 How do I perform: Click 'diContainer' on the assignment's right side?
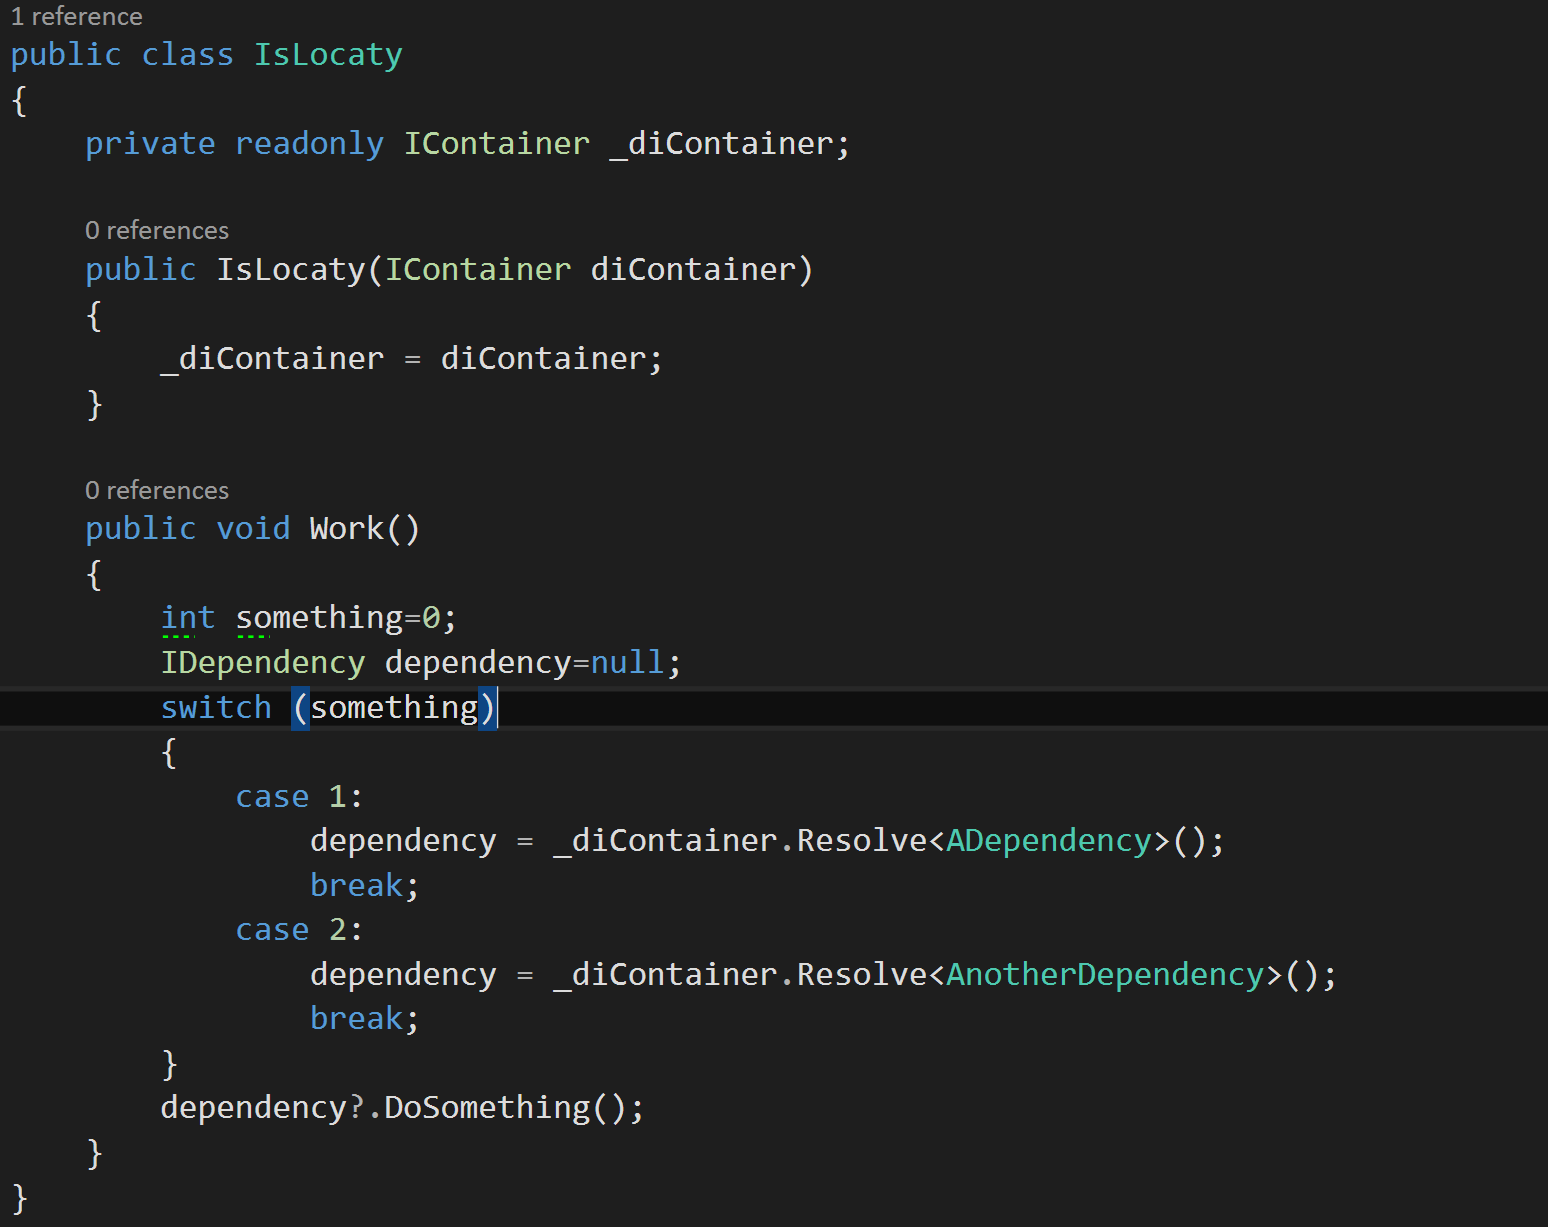(544, 359)
